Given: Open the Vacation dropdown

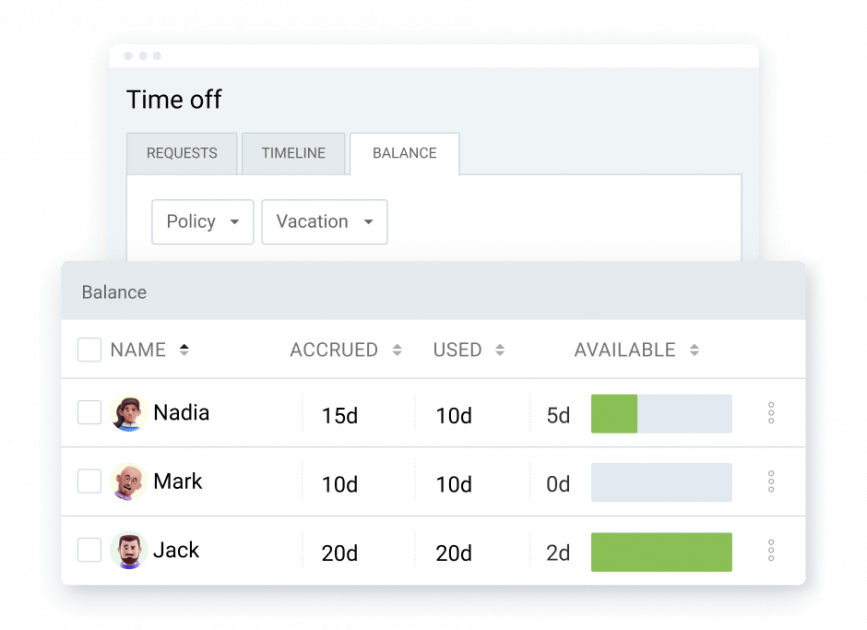Looking at the screenshot, I should tap(324, 222).
